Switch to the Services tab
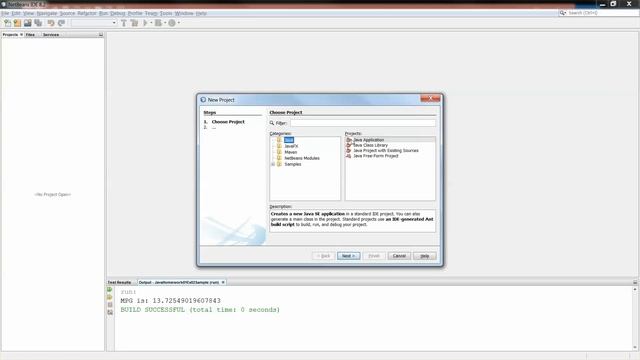Image resolution: width=640 pixels, height=360 pixels. (x=51, y=35)
